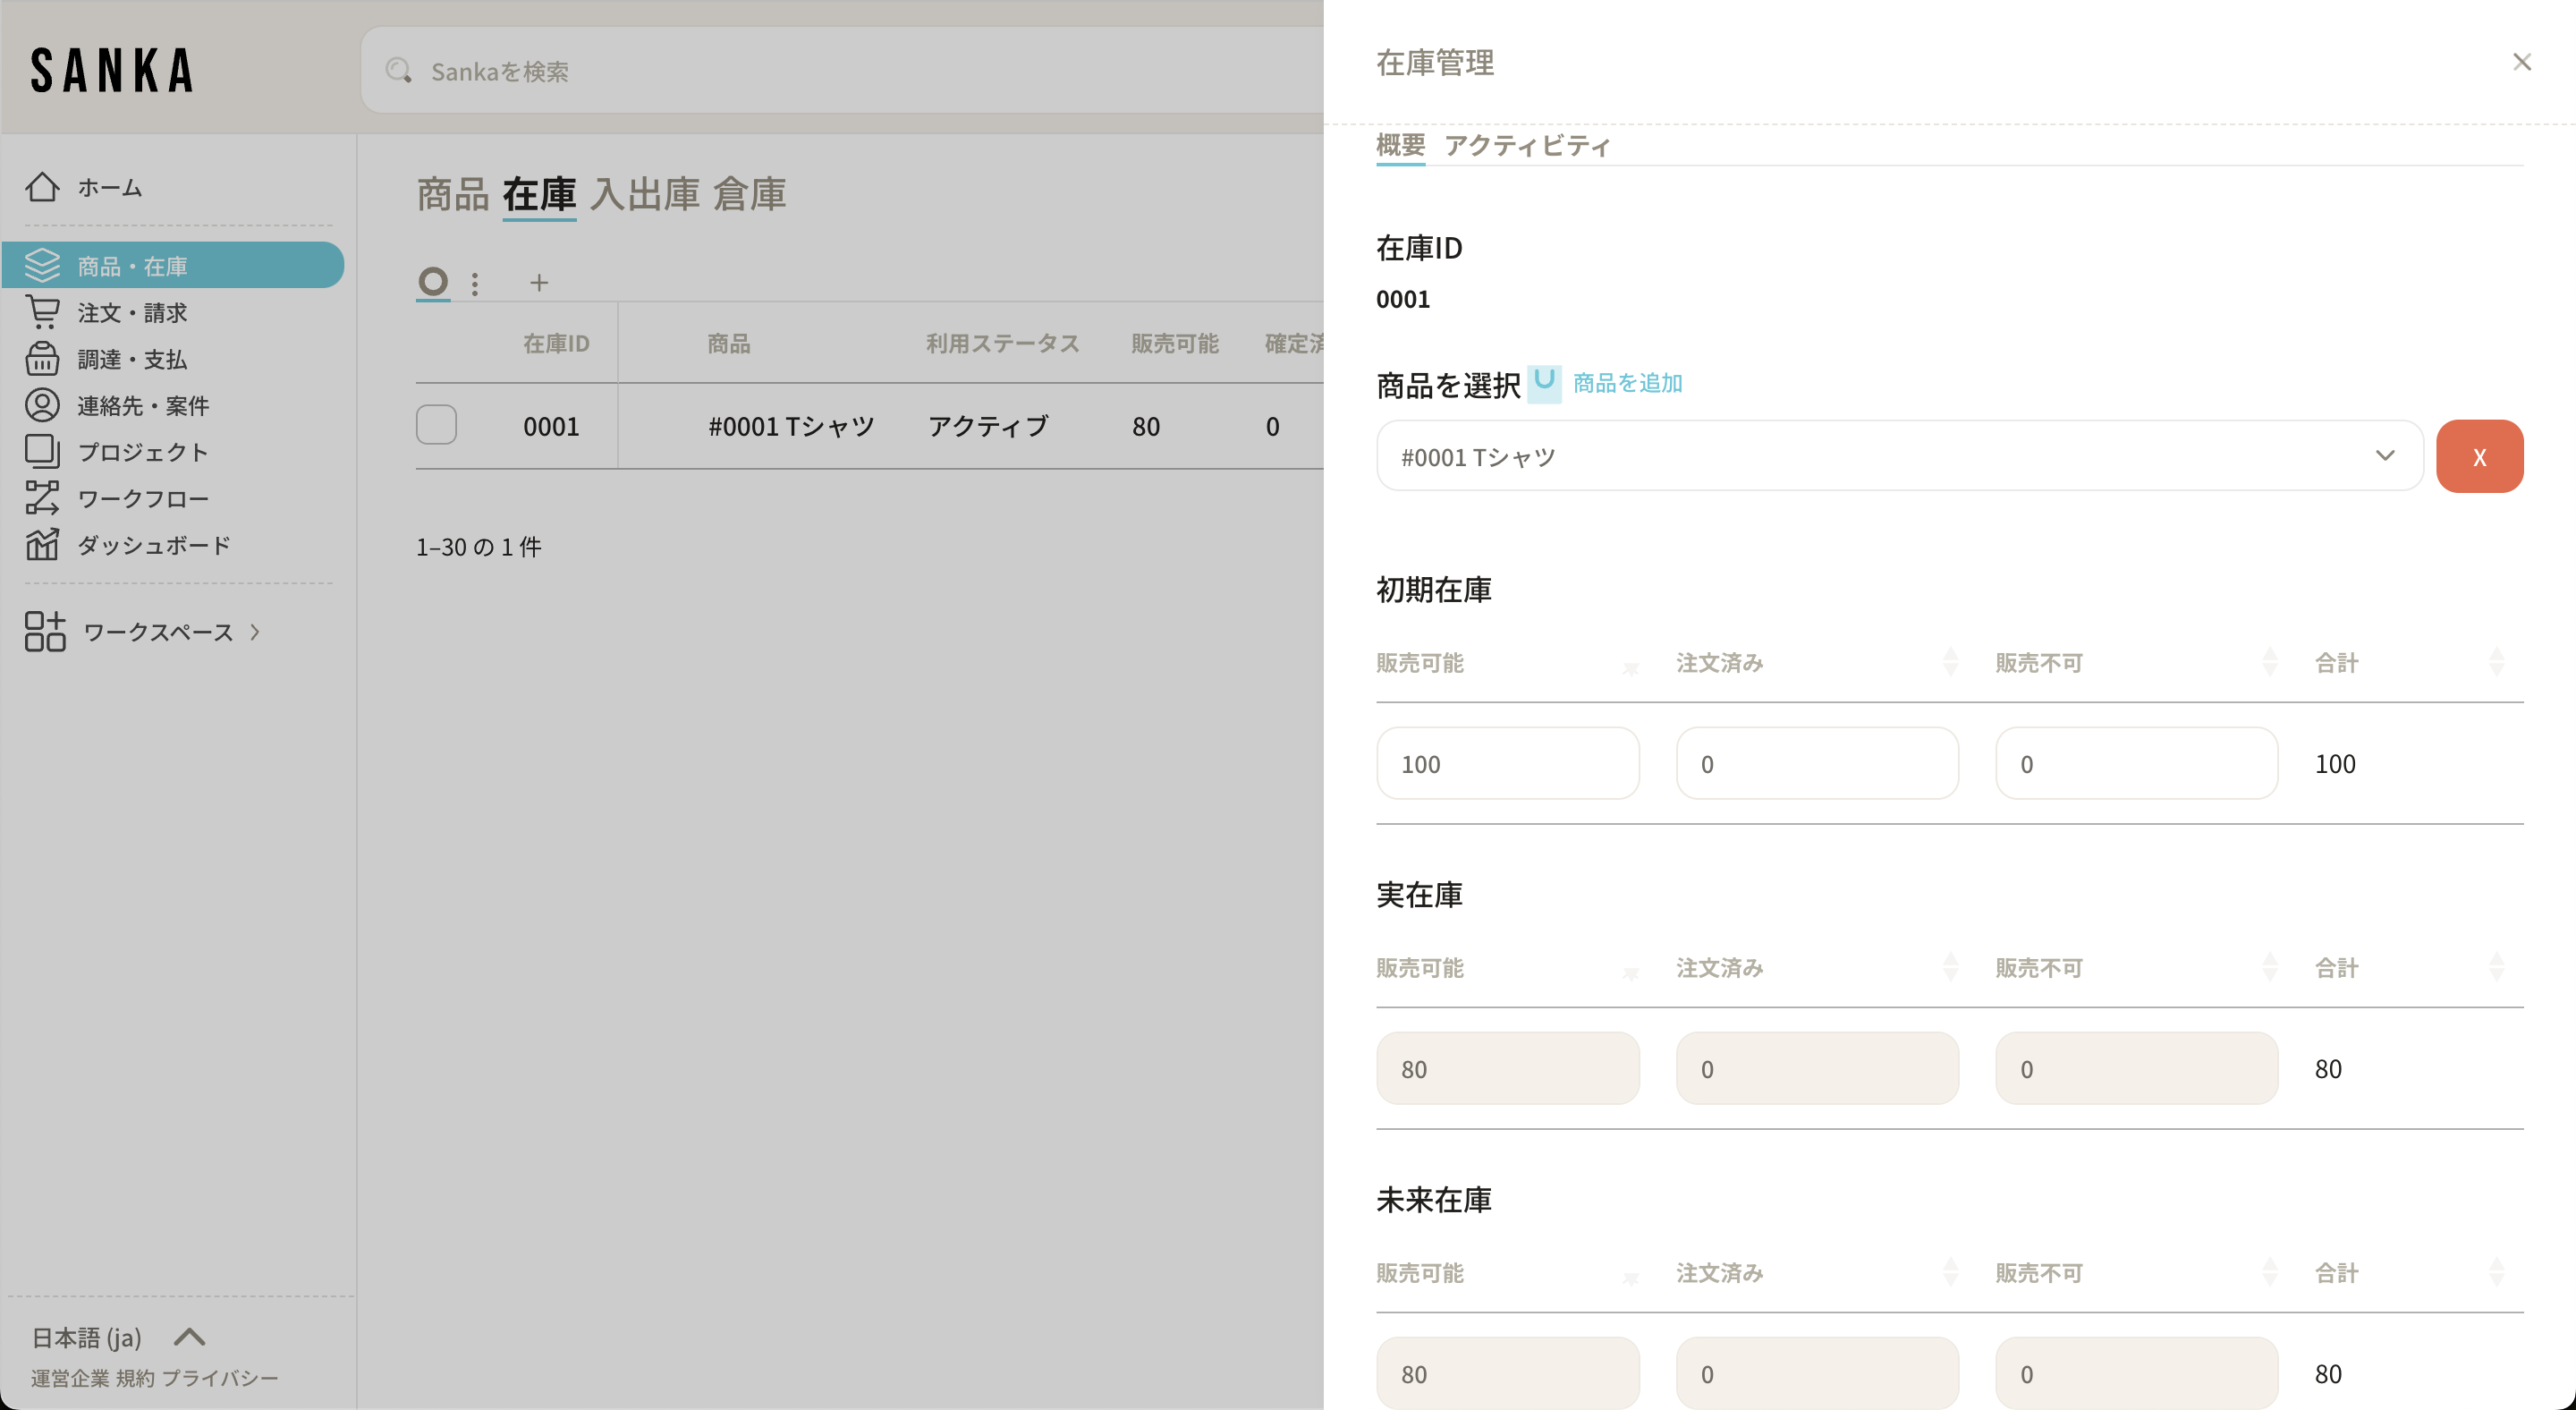Open ダッシュボード chart icon

click(42, 544)
